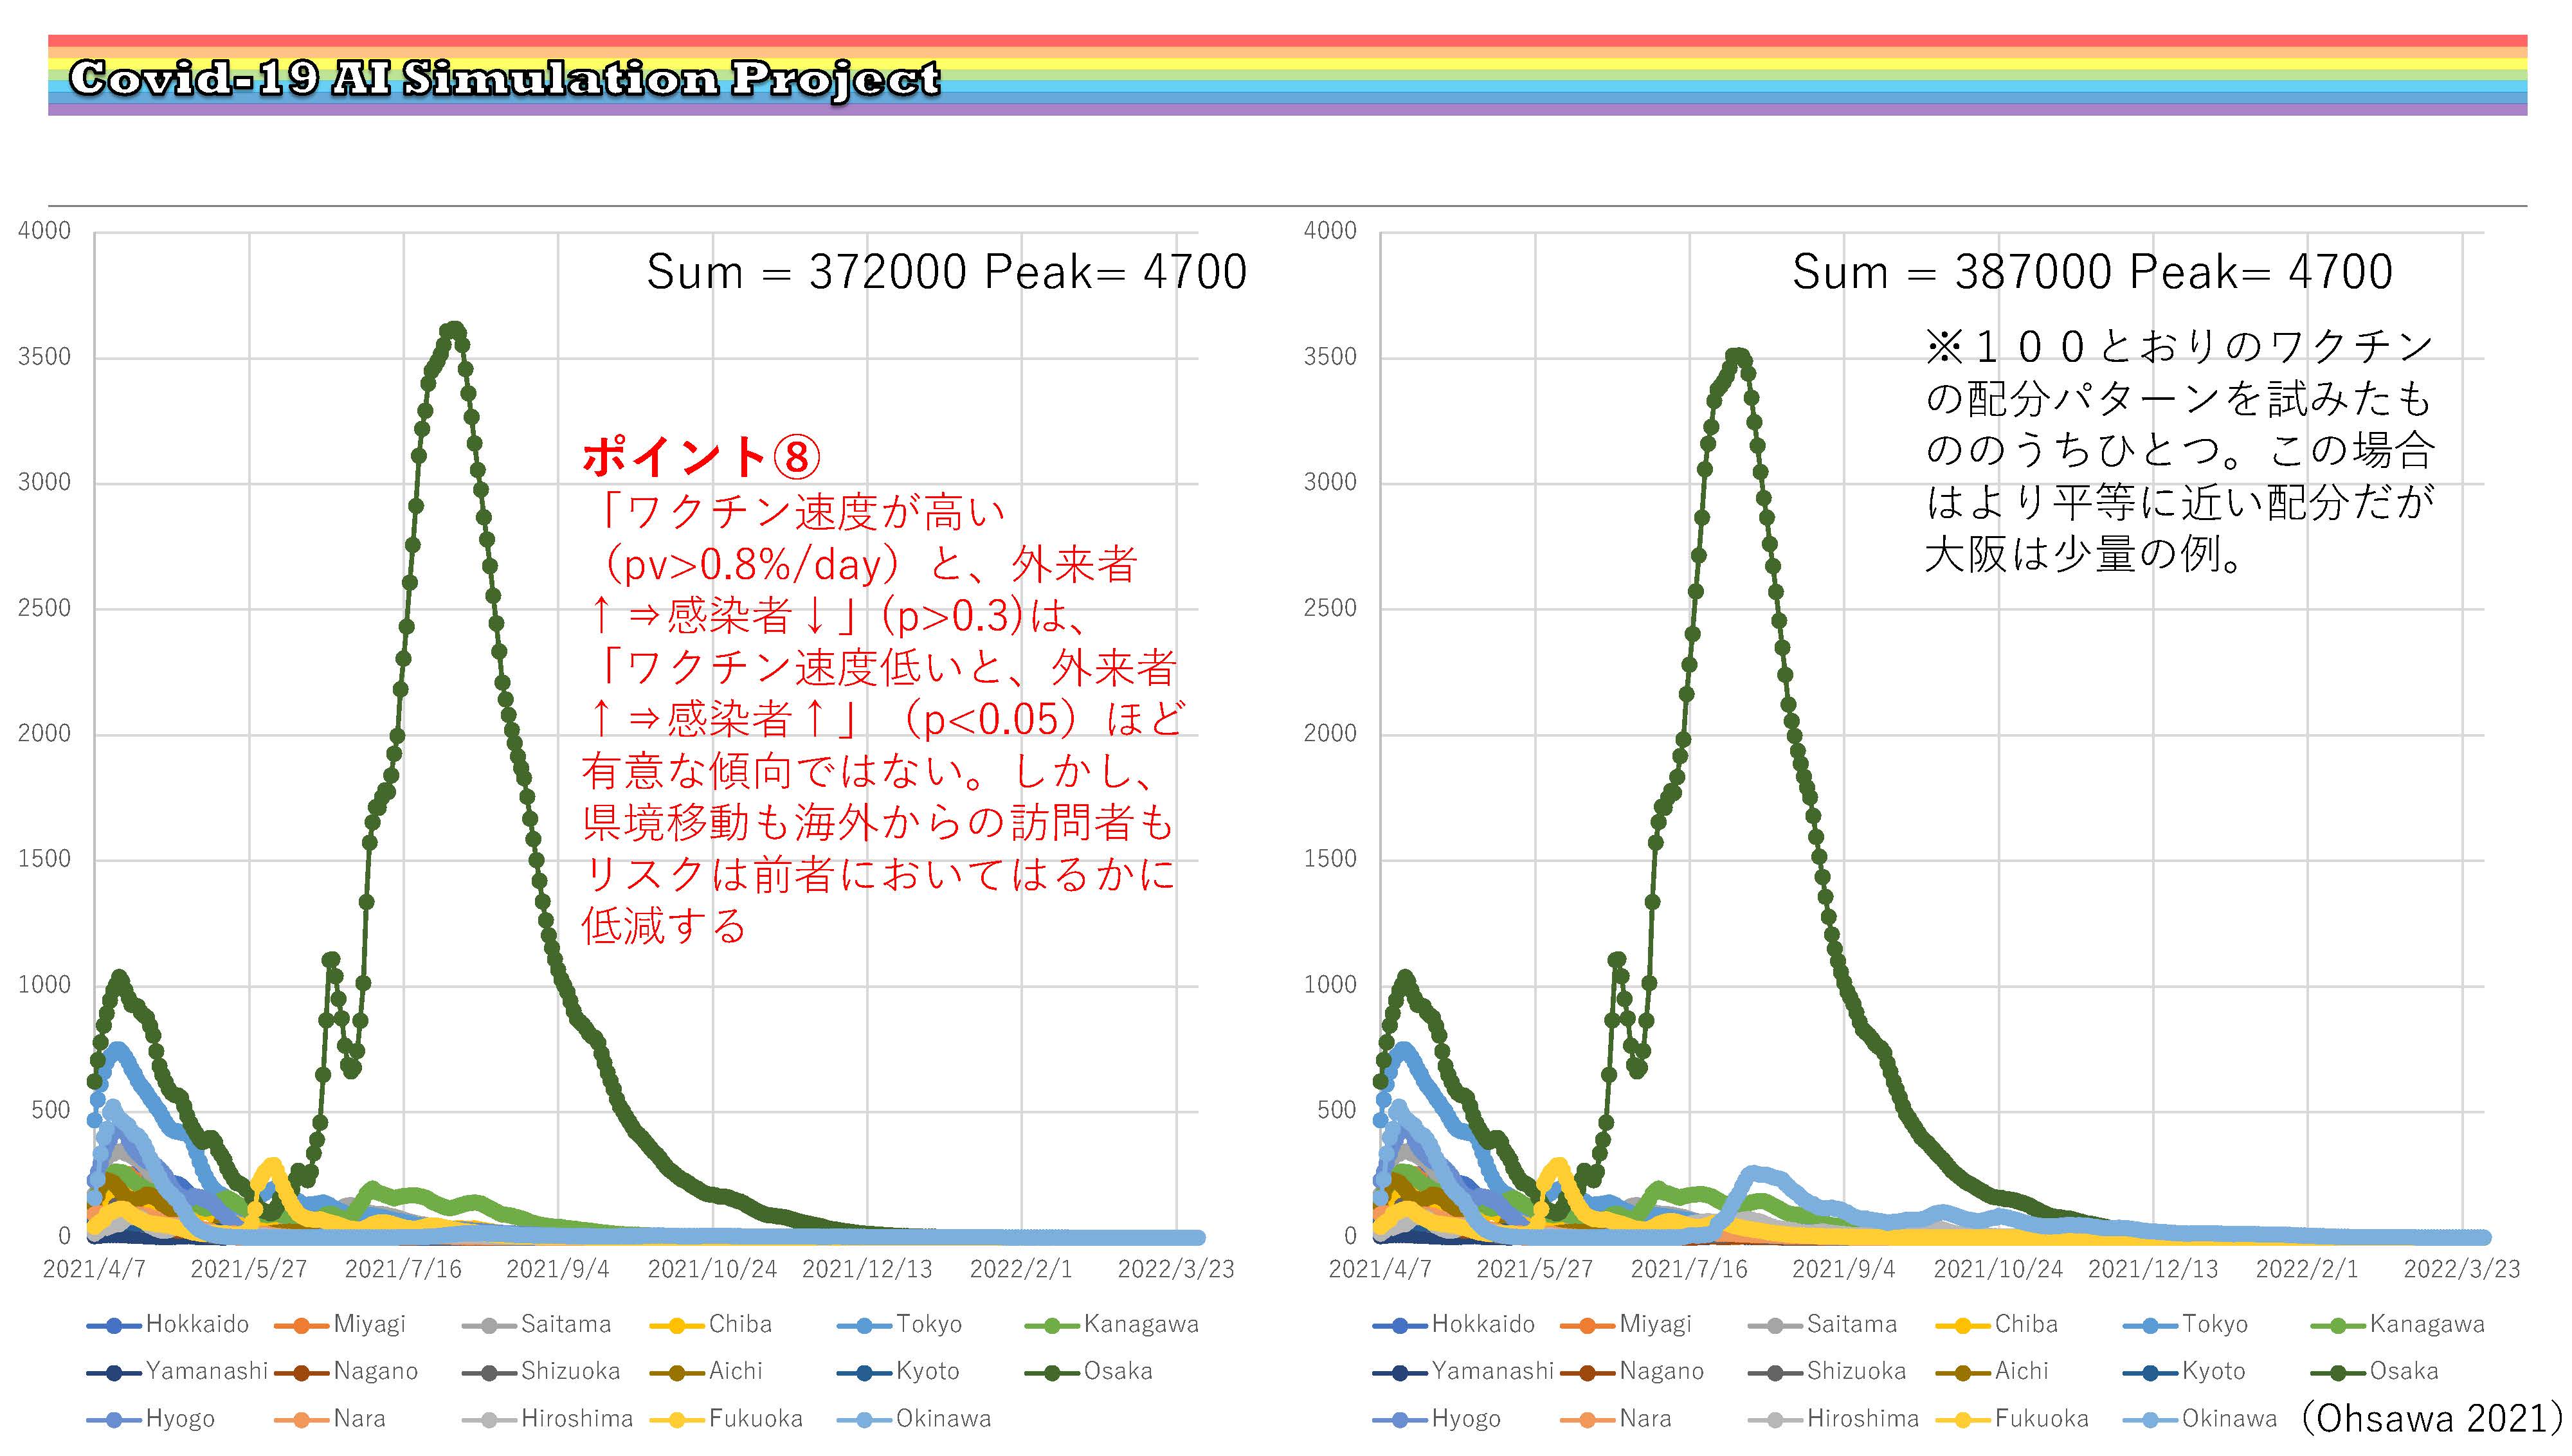Select Hokkaido in the left chart legend

pos(168,1324)
